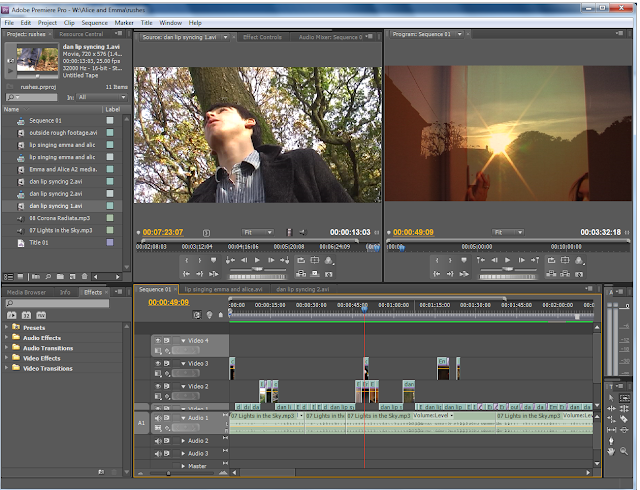Image resolution: width=640 pixels, height=490 pixels.
Task: Open the Effect Controls tab
Action: (x=263, y=37)
